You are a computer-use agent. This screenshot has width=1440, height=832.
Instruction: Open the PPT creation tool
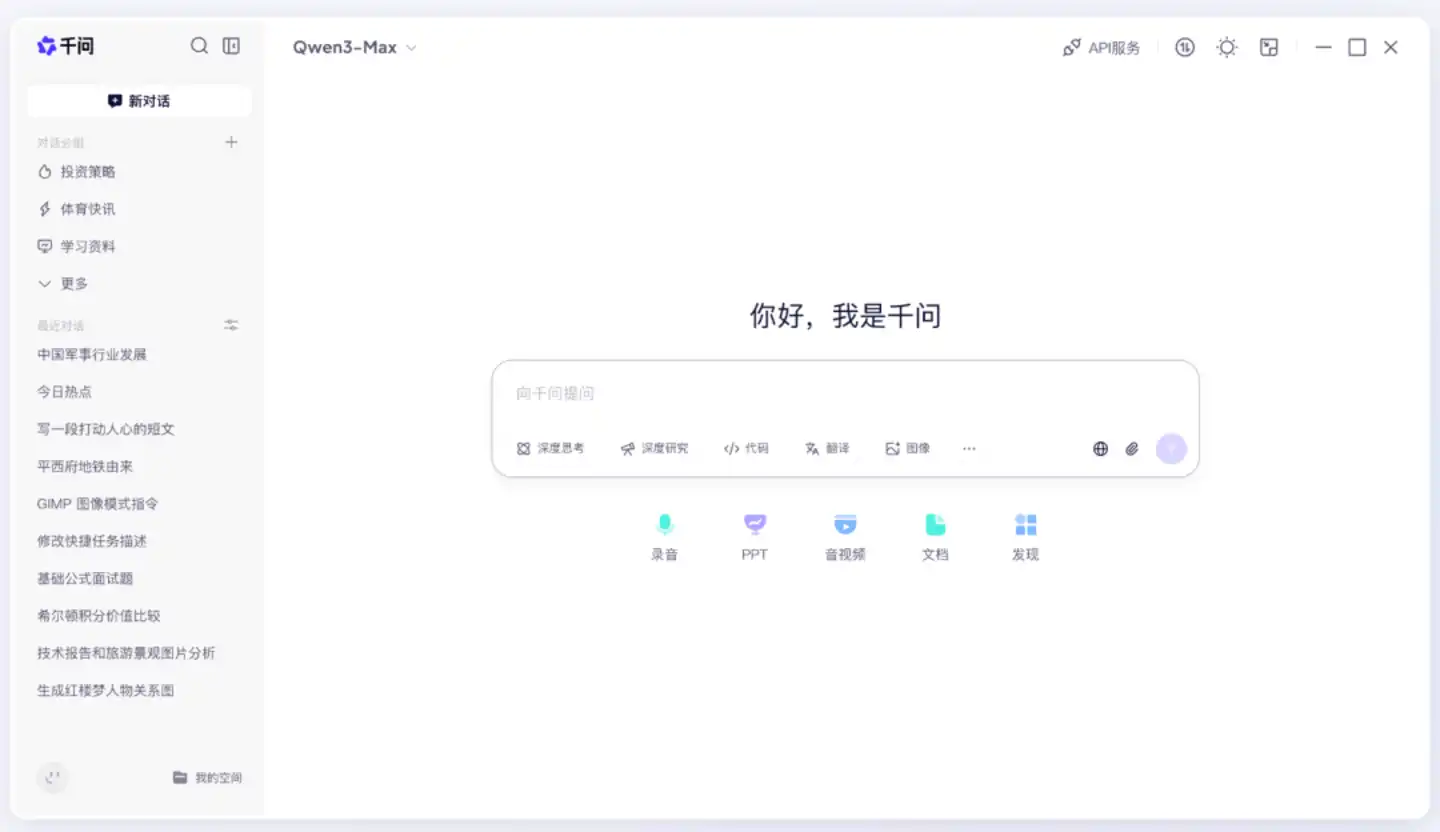[x=755, y=535]
